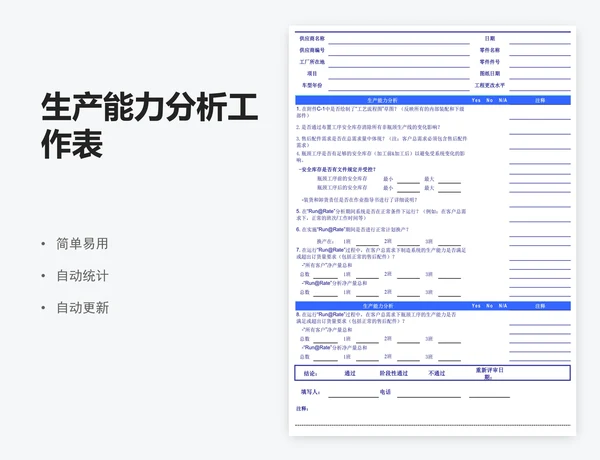Click question 6 Run@Rate 换产 text
The height and width of the screenshot is (460, 600).
pos(352,230)
